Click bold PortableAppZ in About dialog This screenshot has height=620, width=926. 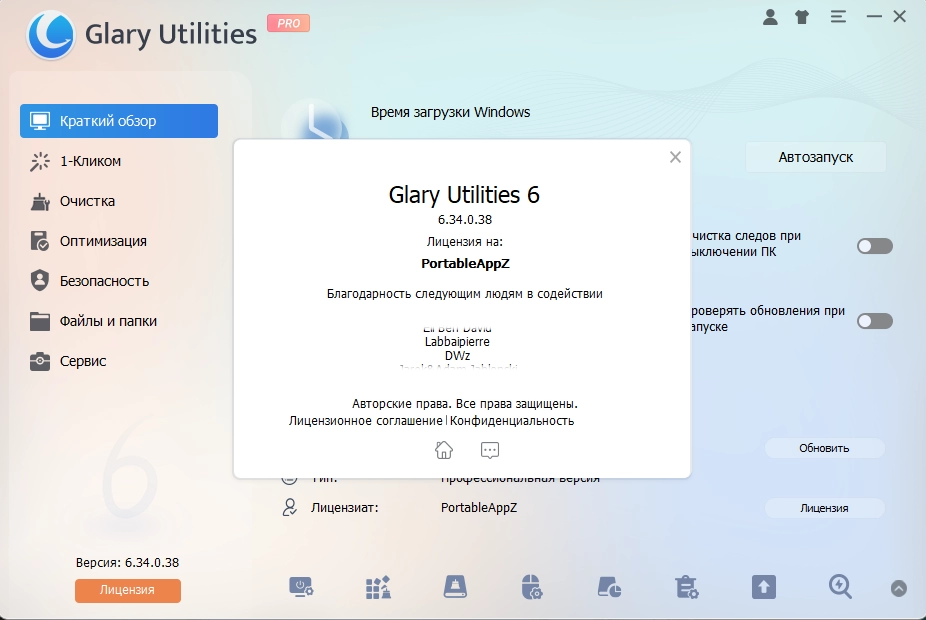pos(465,263)
